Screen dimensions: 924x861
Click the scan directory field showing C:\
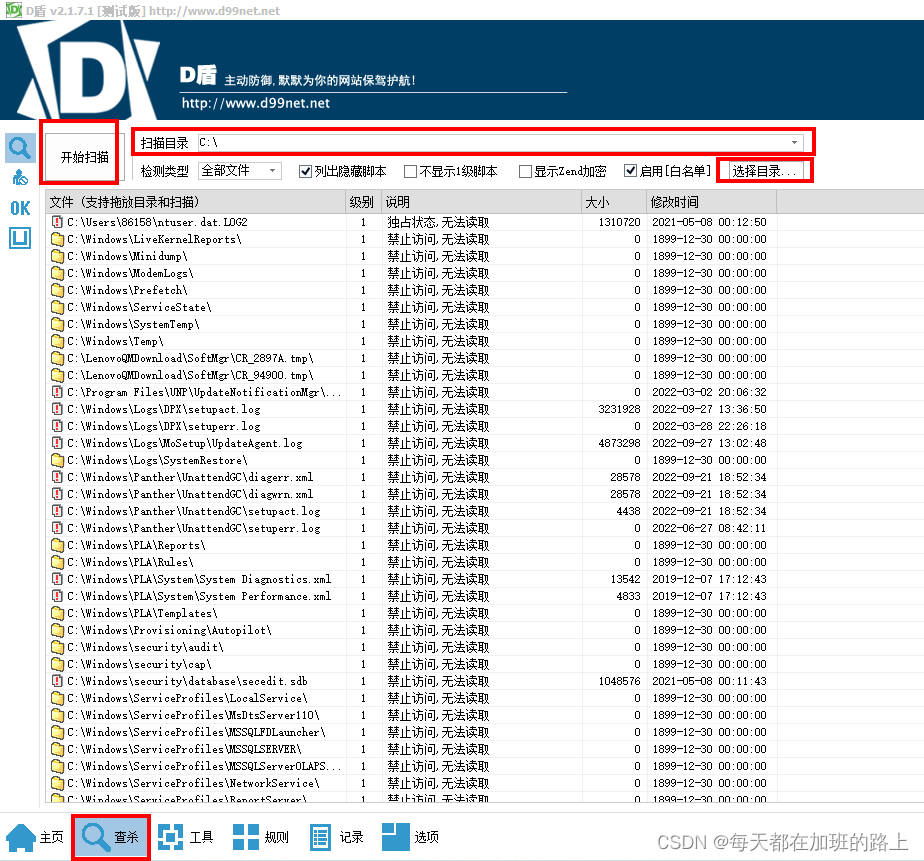[500, 143]
